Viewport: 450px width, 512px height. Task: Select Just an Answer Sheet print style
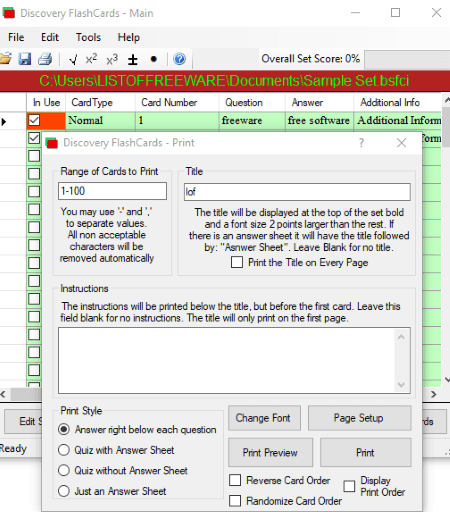(64, 491)
